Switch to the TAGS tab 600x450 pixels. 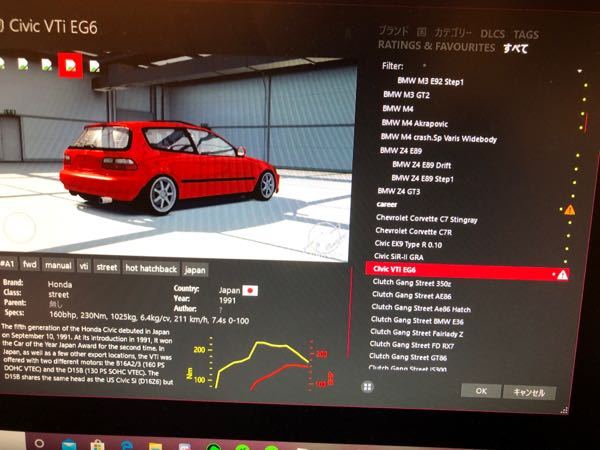526,35
